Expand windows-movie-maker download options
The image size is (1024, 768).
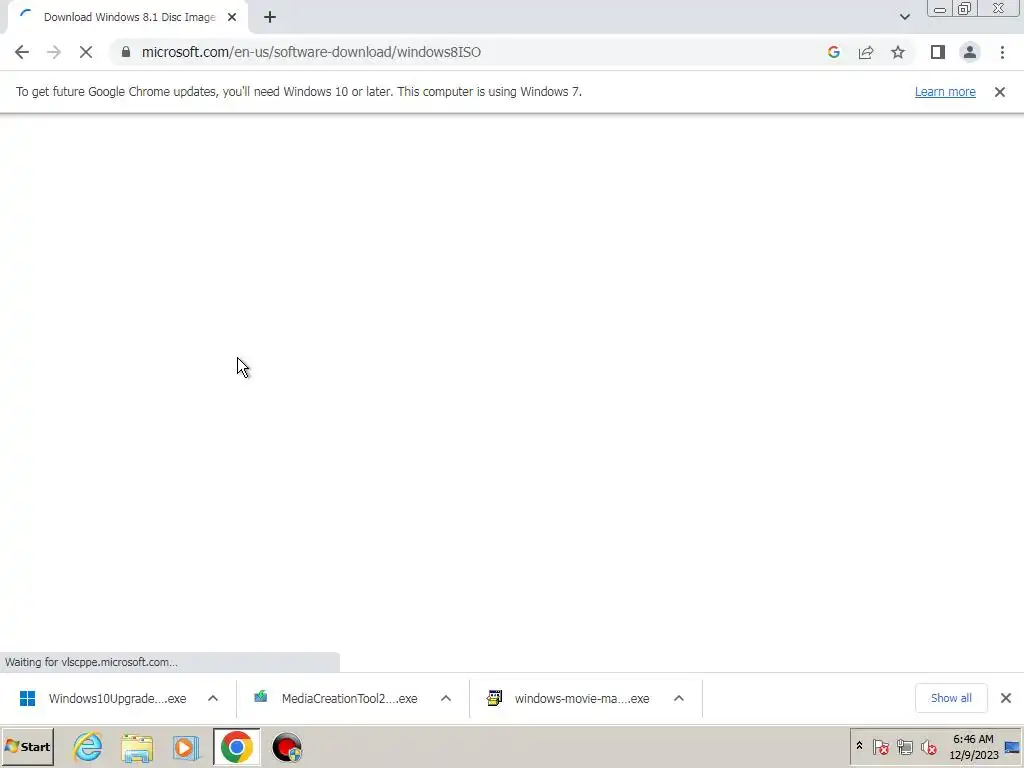pos(679,698)
